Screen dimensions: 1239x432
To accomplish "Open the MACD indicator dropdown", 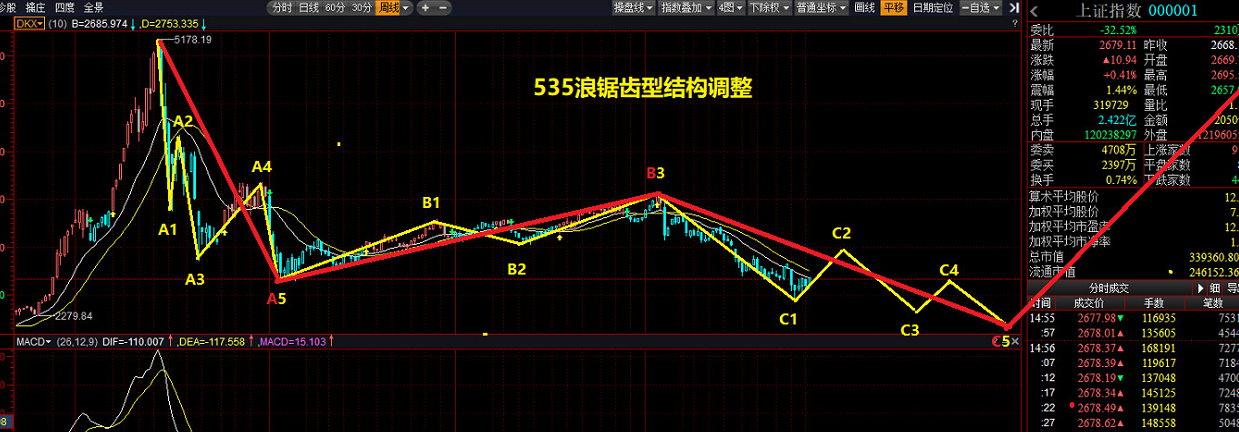I will (34, 342).
